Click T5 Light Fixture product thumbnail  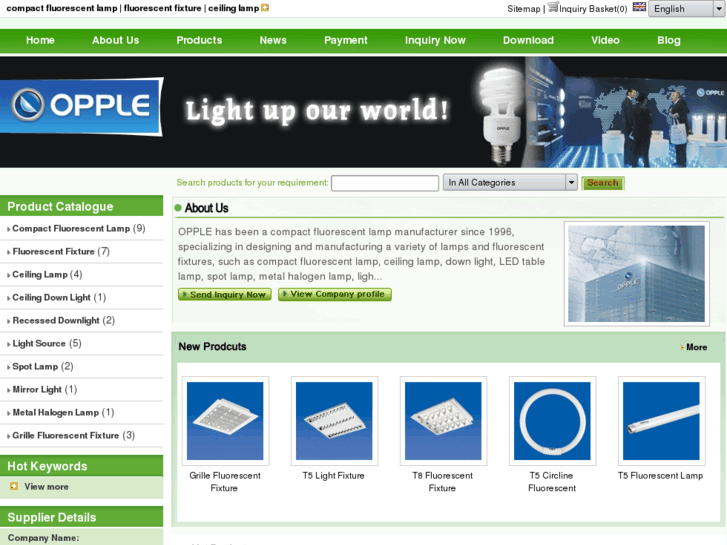(x=334, y=421)
